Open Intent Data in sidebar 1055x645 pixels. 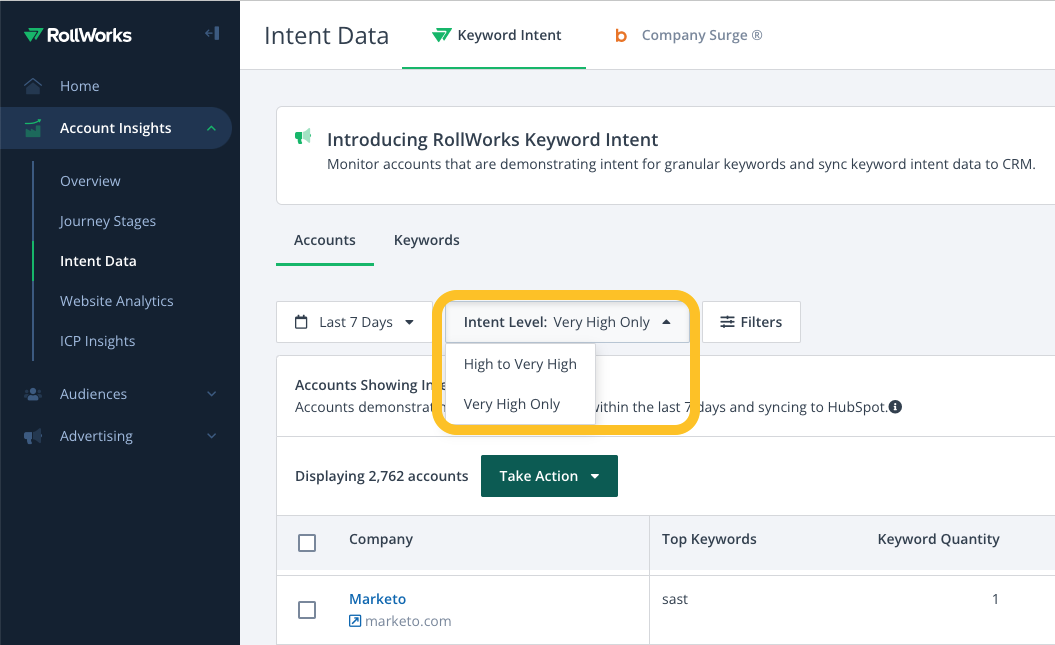click(x=98, y=261)
